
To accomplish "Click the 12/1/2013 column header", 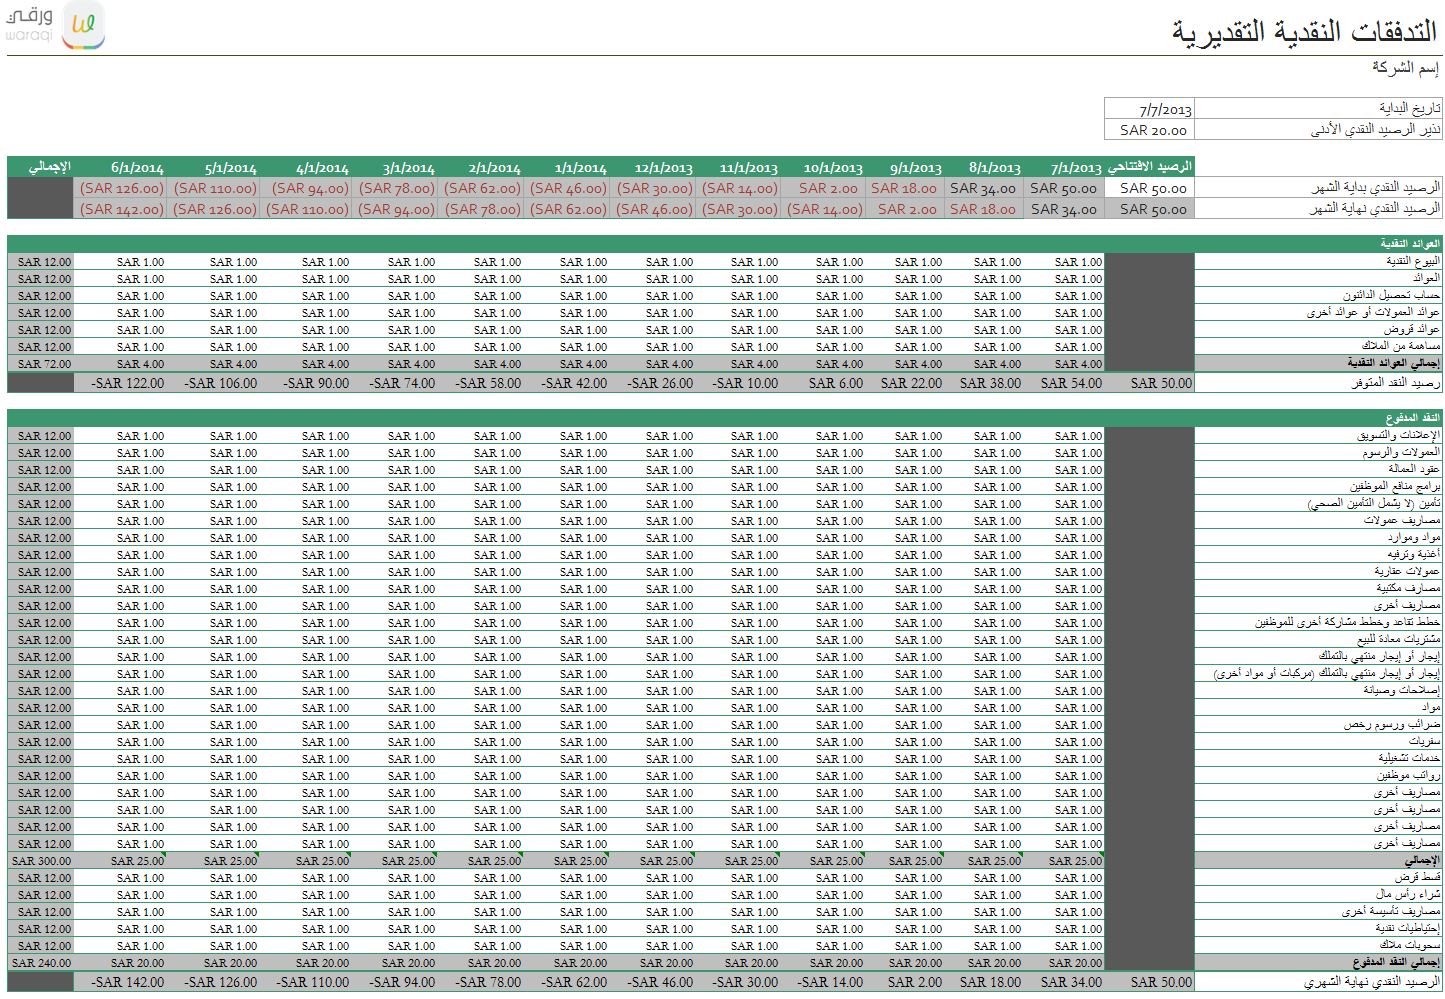I will pos(663,167).
